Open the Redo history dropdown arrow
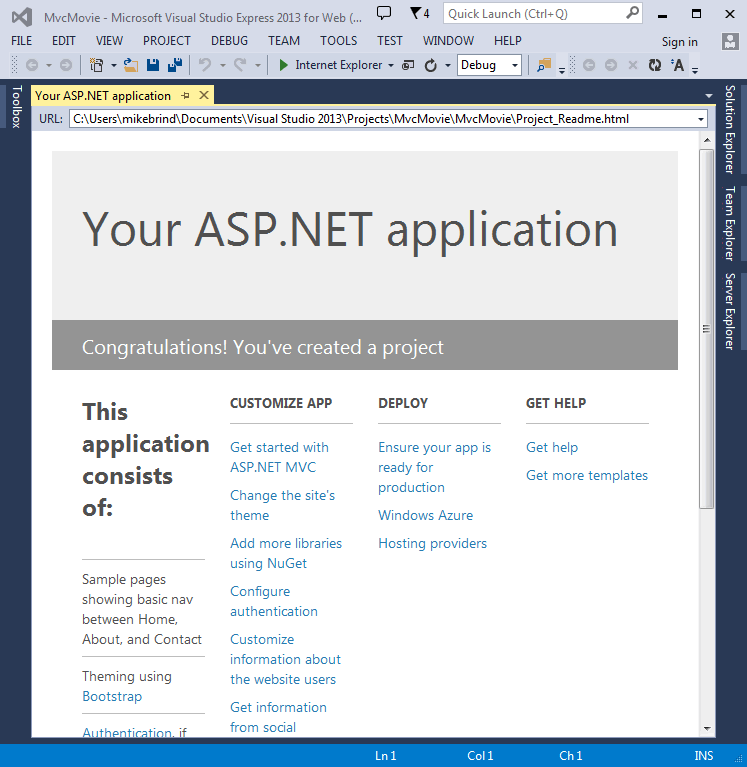Image resolution: width=747 pixels, height=767 pixels. point(257,65)
